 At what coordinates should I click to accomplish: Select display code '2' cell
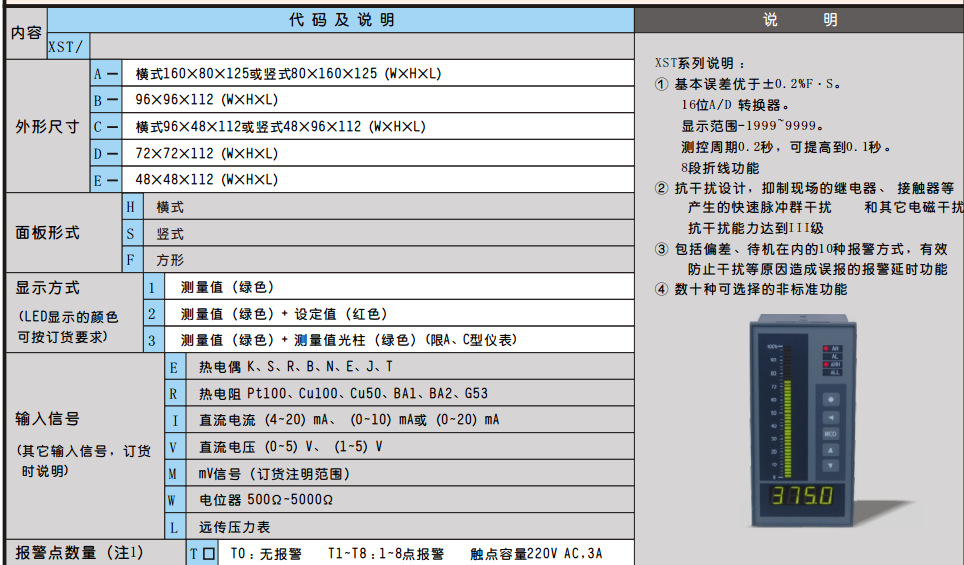pos(153,314)
